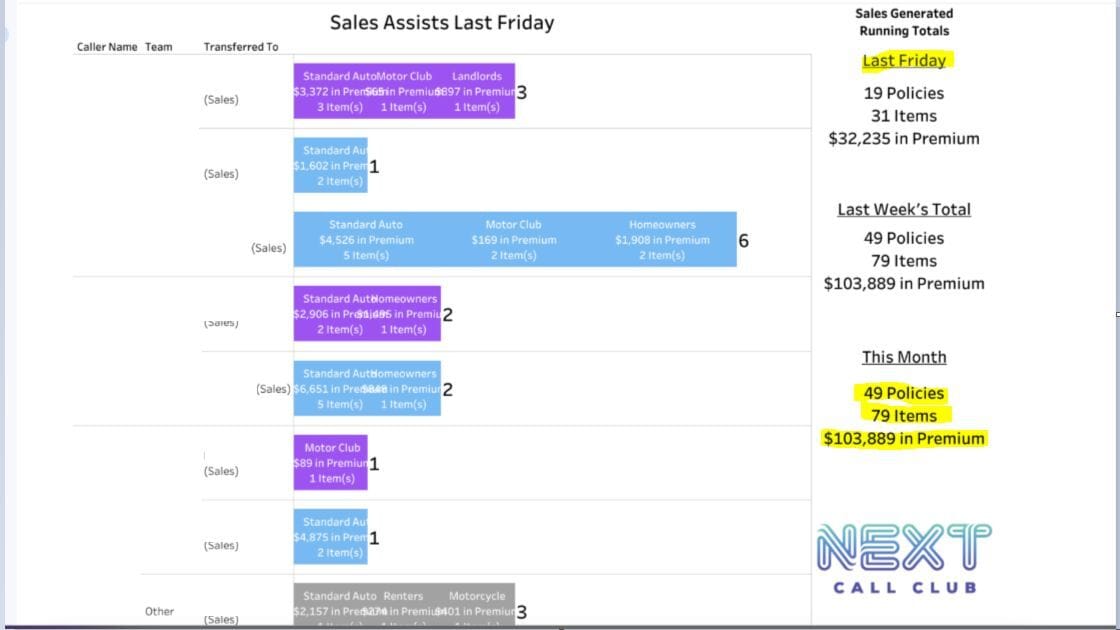Select the Standard Auto $1,602 blue bar
Image resolution: width=1120 pixels, height=630 pixels.
(331, 165)
